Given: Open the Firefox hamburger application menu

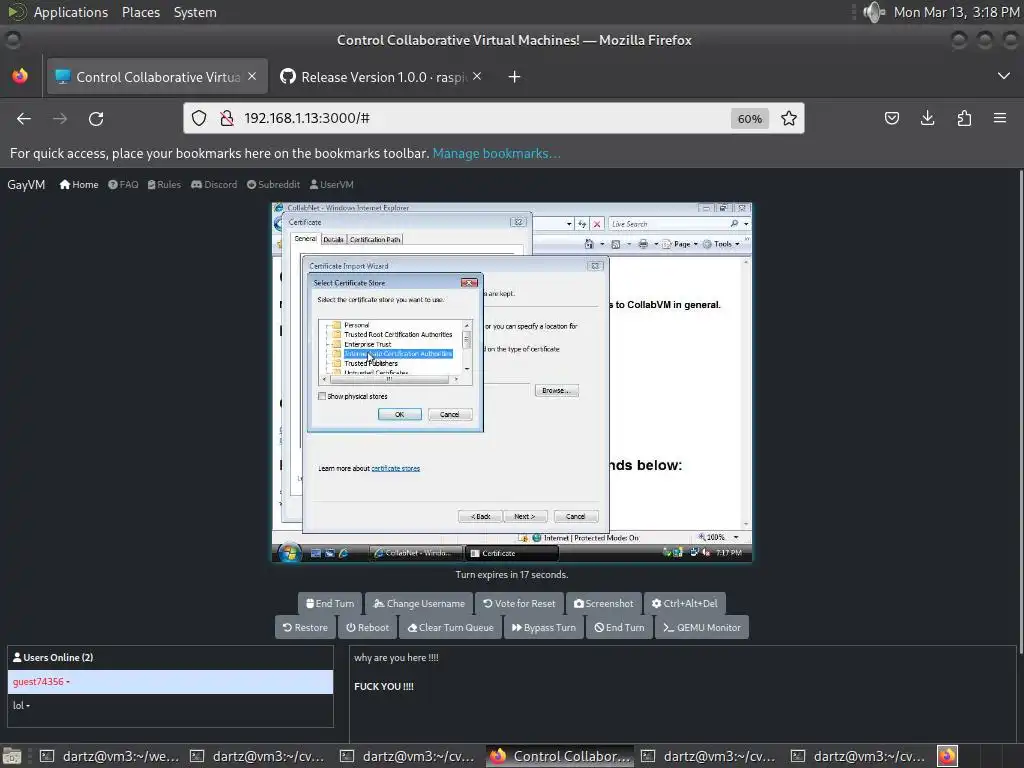Looking at the screenshot, I should pyautogui.click(x=1000, y=118).
